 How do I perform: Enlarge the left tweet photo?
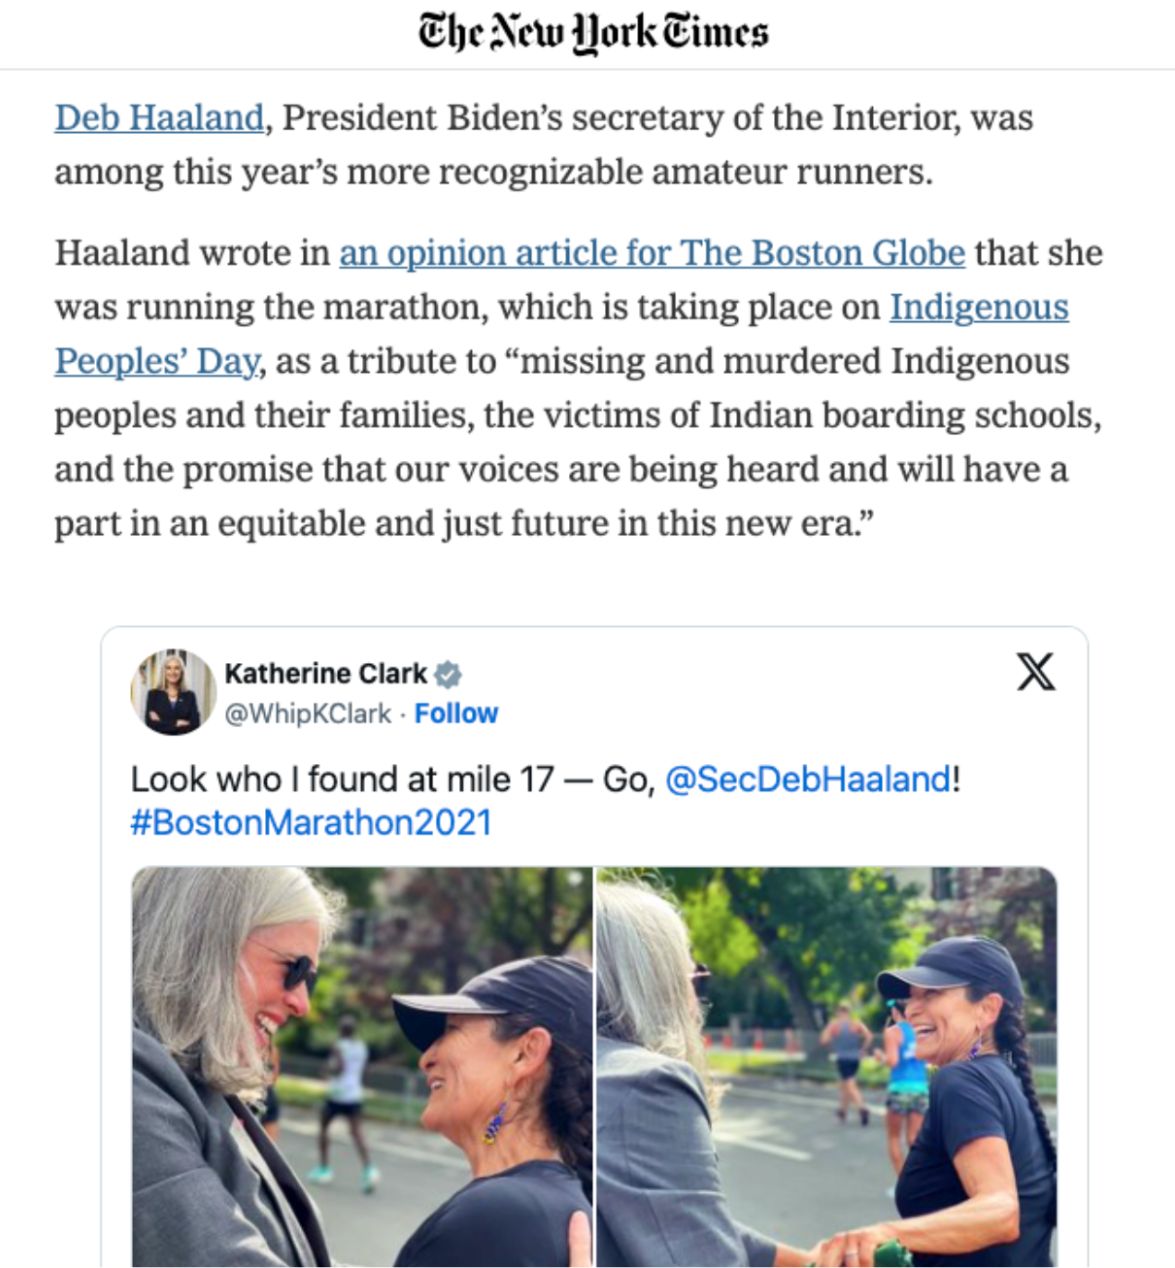tap(362, 1066)
